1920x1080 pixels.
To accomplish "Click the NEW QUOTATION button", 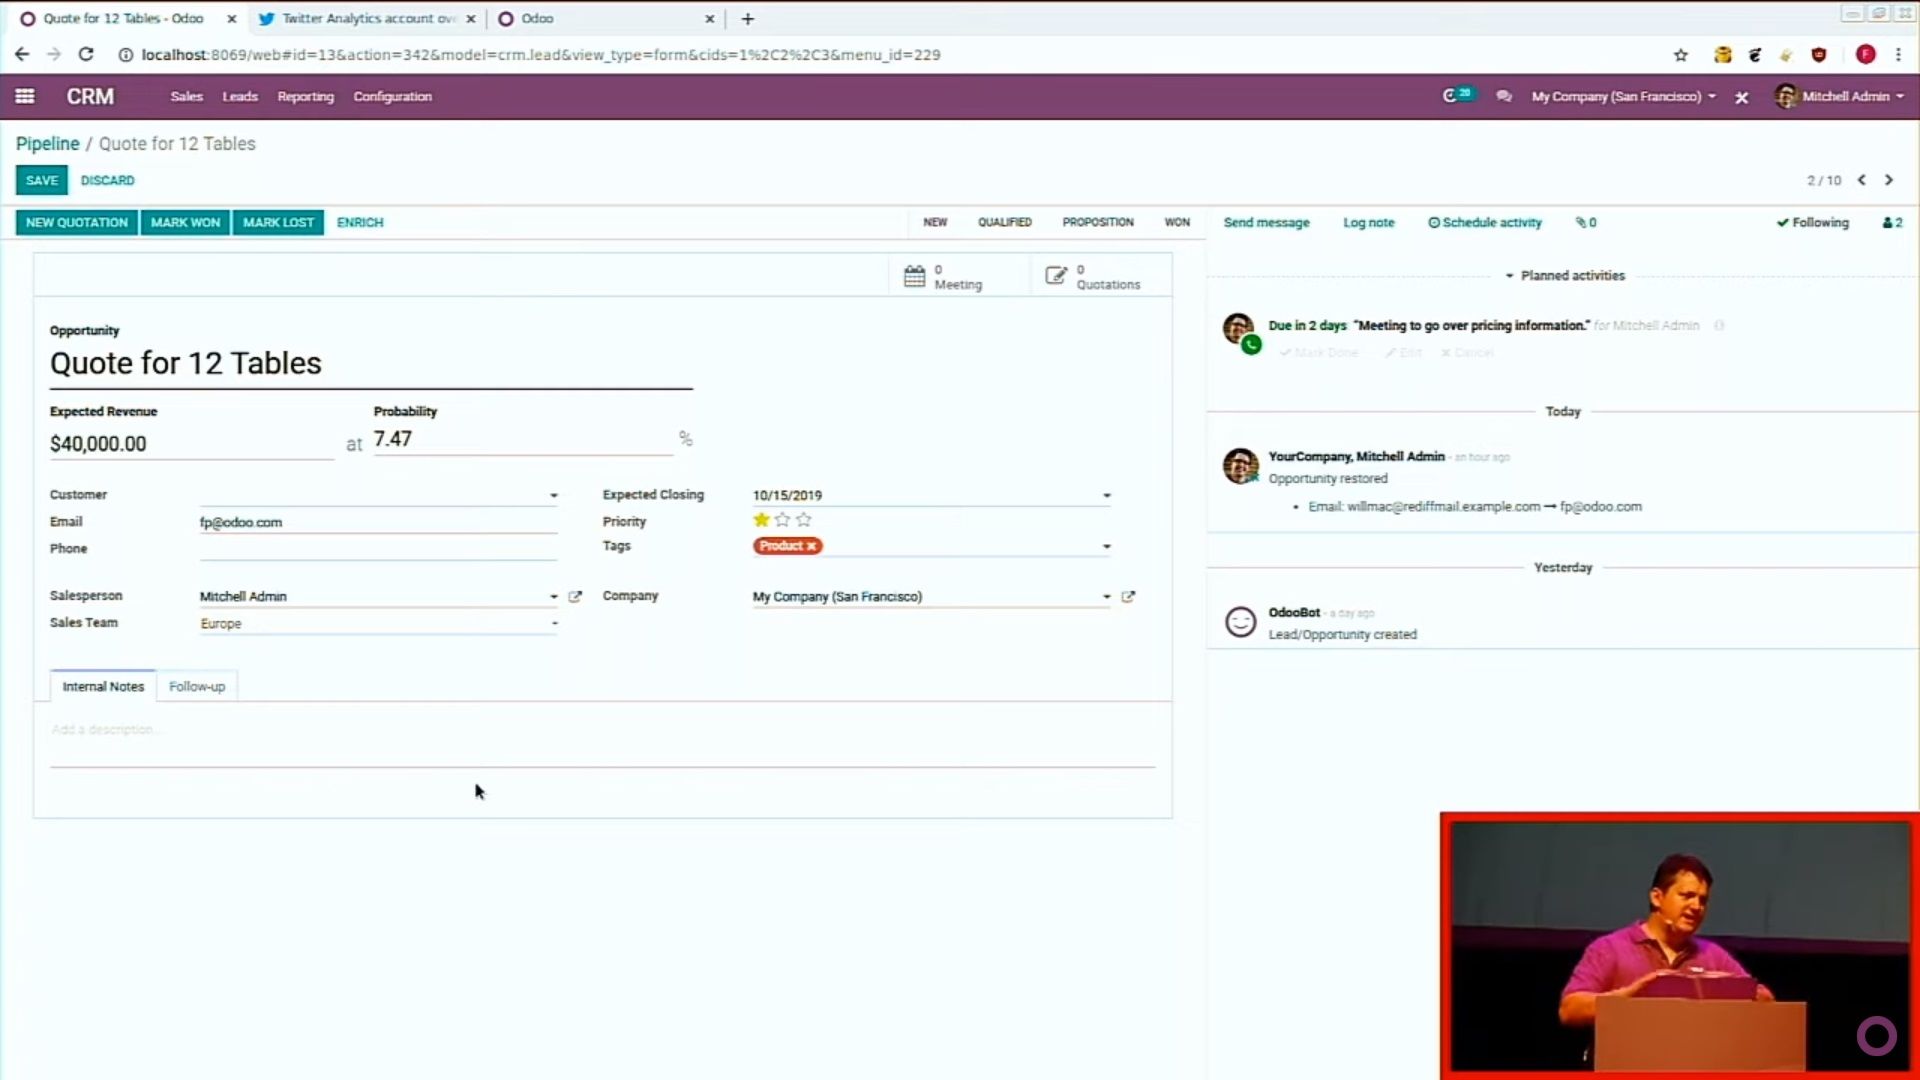I will click(76, 222).
